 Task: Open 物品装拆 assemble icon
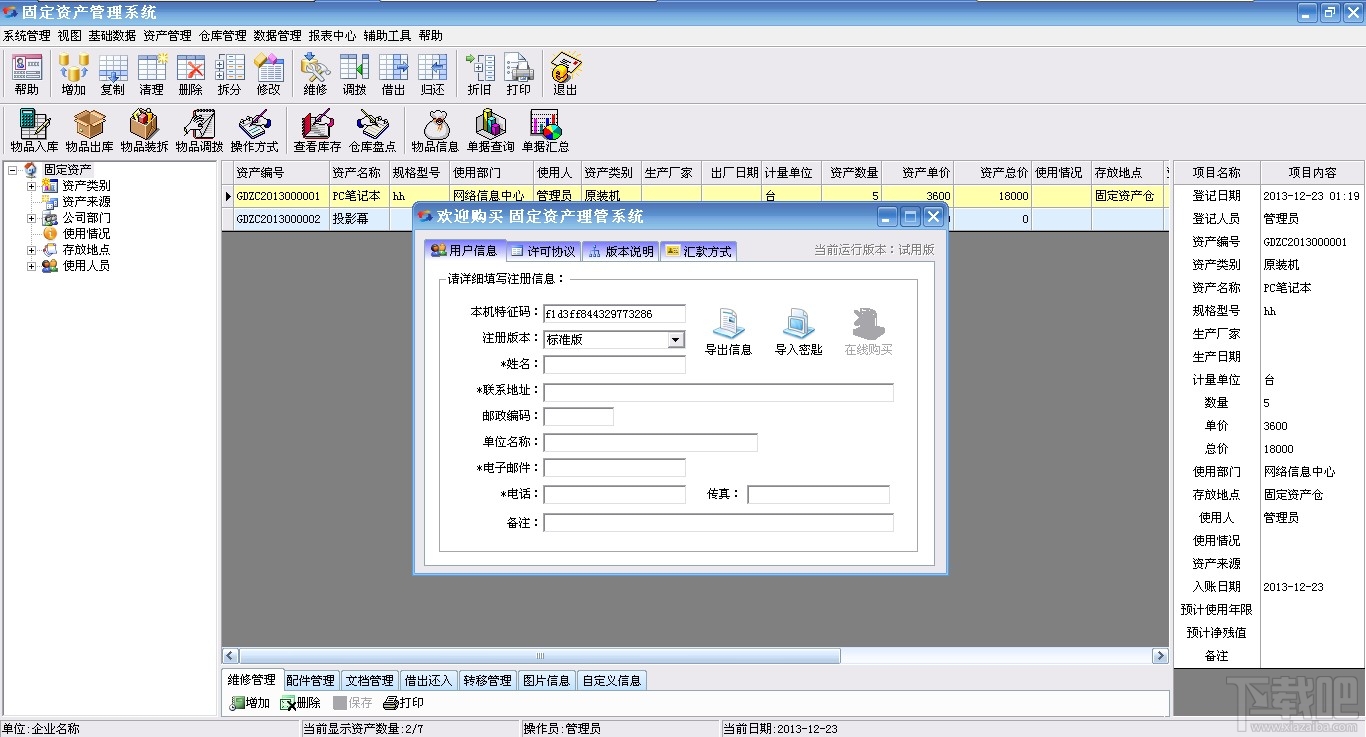click(145, 131)
